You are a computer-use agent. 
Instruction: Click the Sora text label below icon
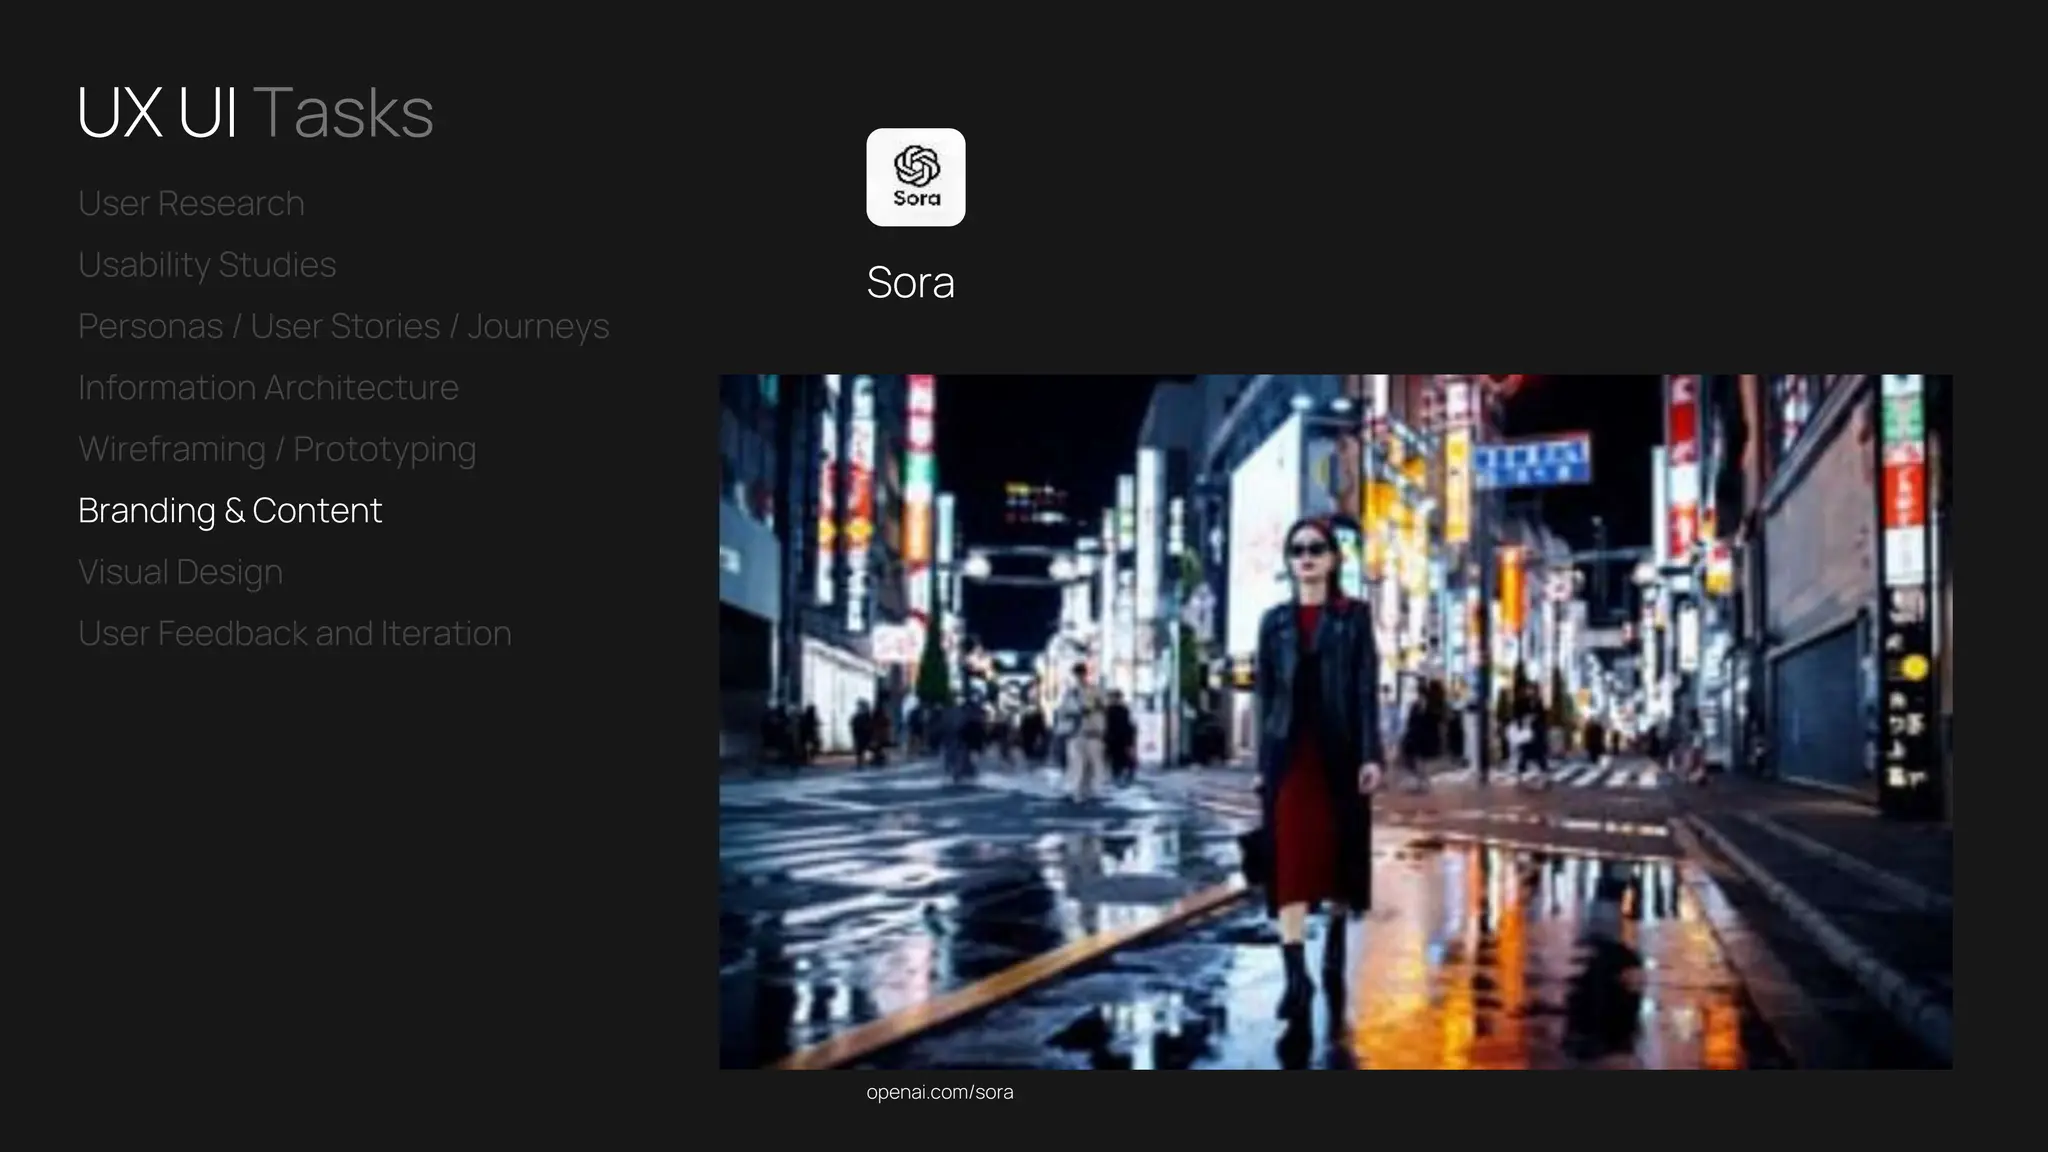(910, 283)
